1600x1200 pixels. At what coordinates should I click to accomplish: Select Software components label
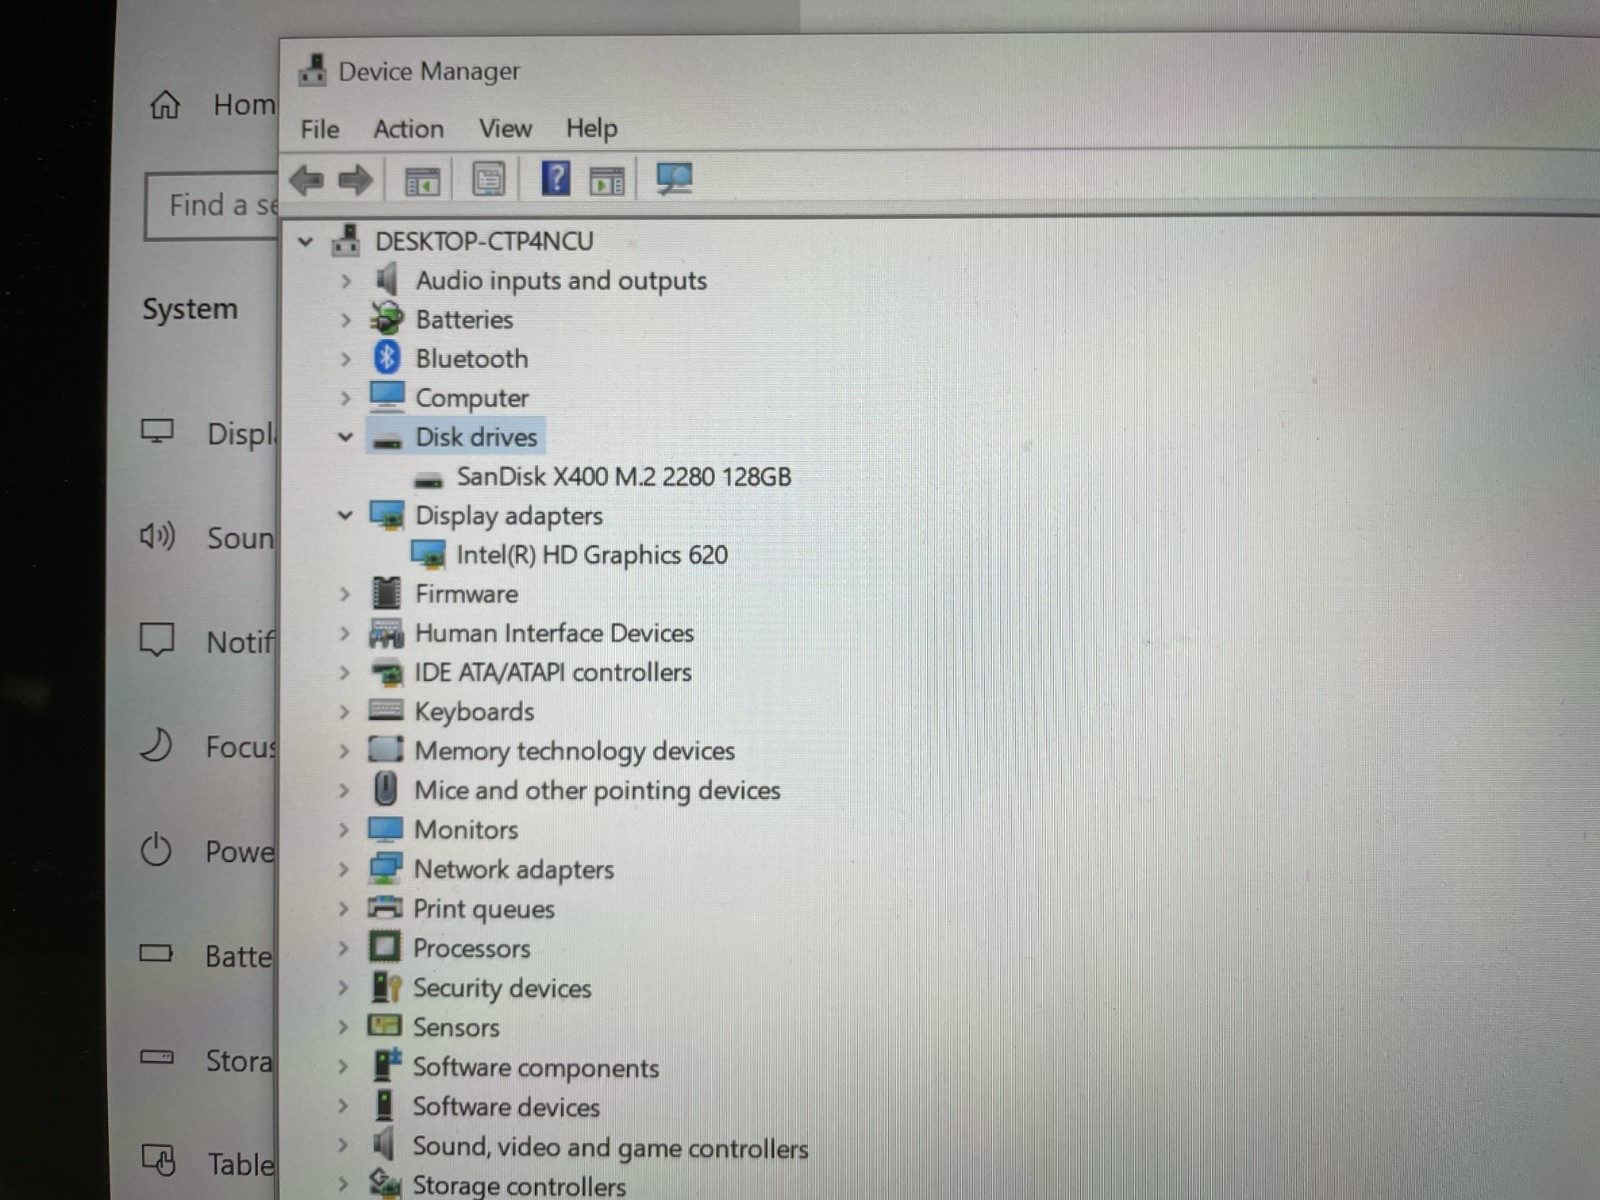(x=536, y=1068)
